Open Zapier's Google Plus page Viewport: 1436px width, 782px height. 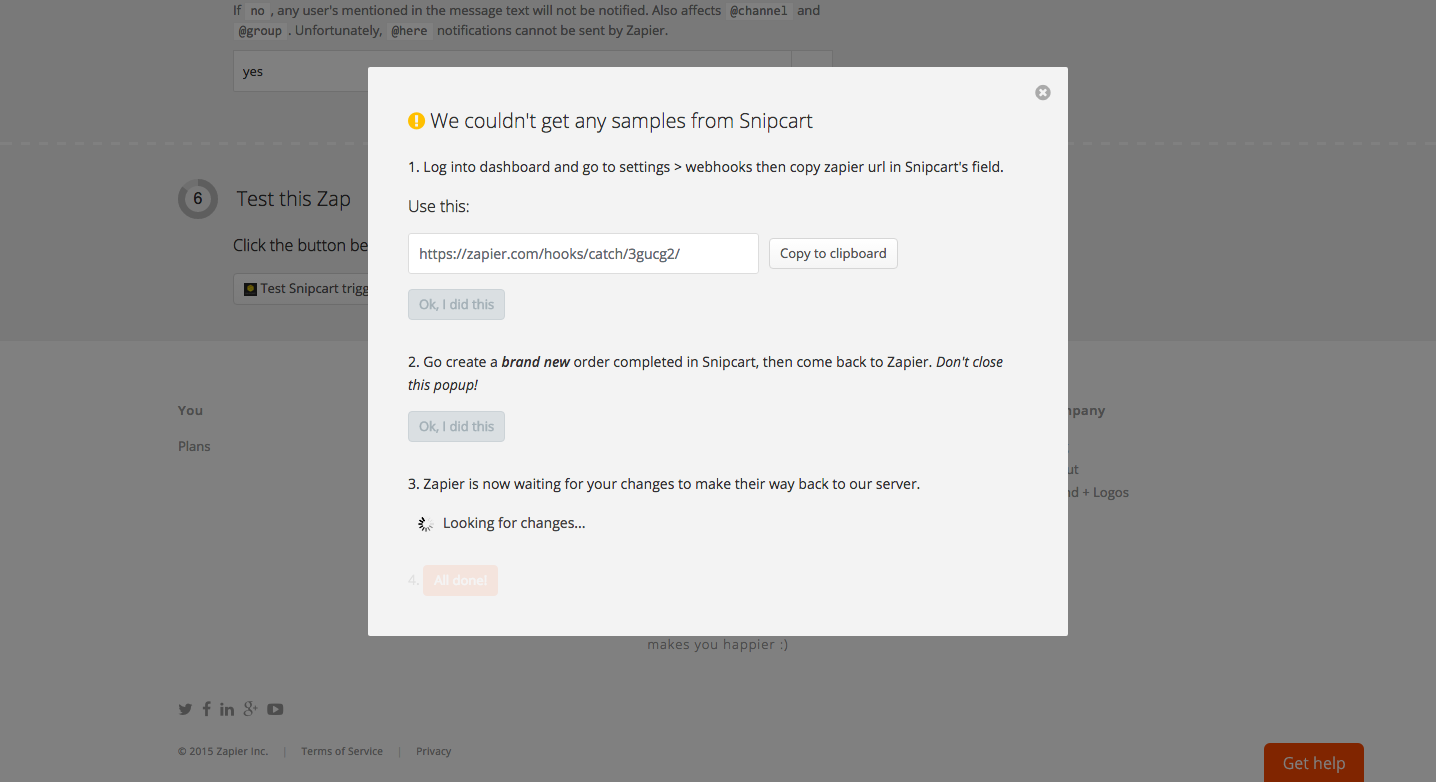[x=250, y=709]
